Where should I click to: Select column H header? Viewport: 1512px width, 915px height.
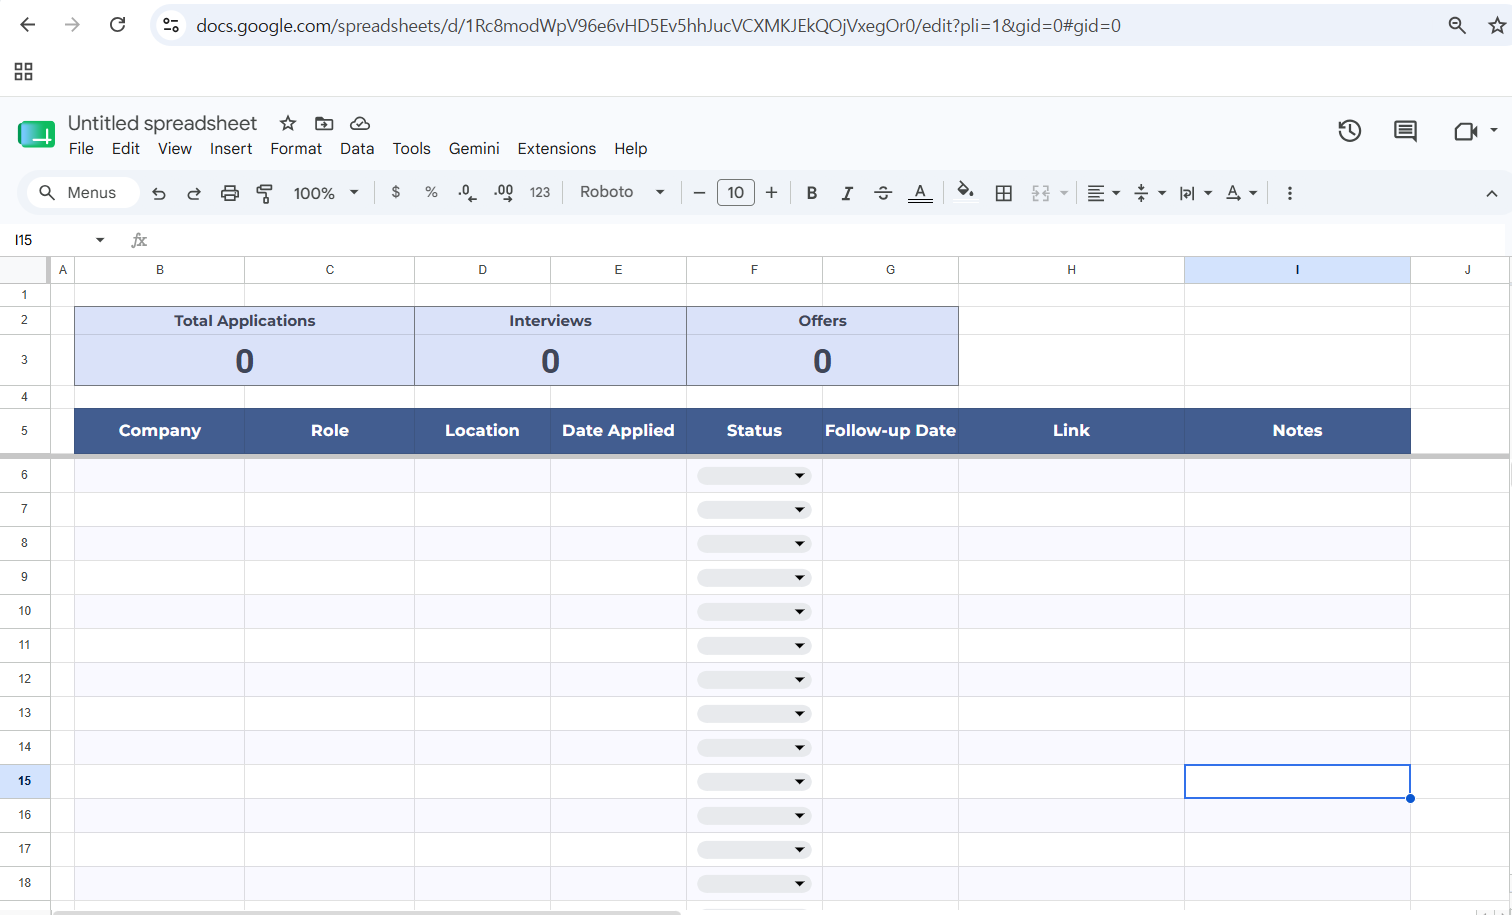(1071, 270)
